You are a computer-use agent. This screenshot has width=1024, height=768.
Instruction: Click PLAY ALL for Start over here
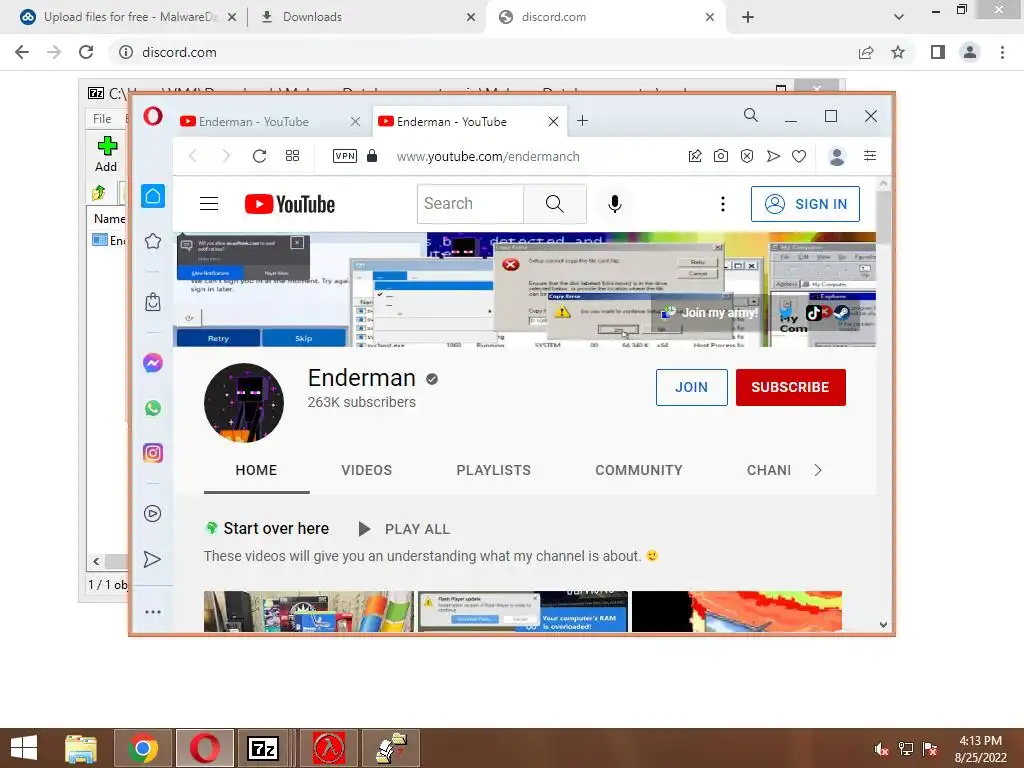[x=404, y=529]
